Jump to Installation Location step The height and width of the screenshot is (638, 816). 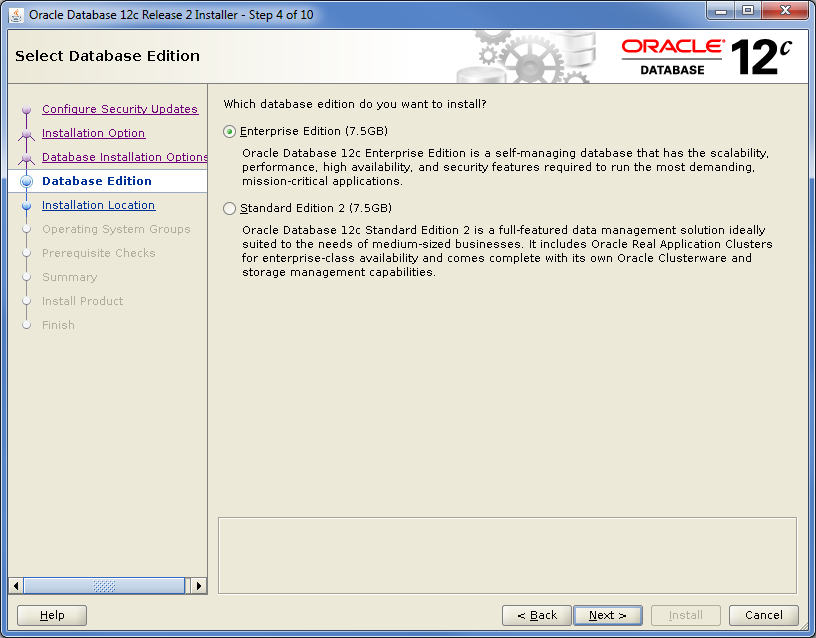98,205
